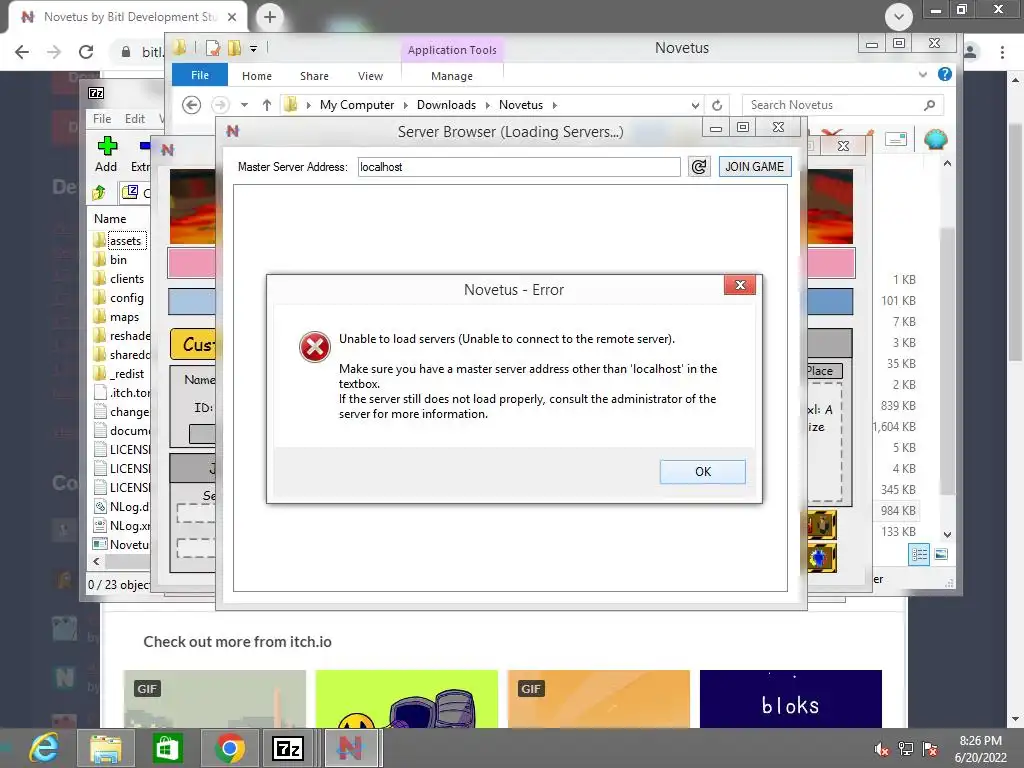The height and width of the screenshot is (768, 1024).
Task: Click Properties icon in Quick Access Toolbar
Action: [212, 48]
